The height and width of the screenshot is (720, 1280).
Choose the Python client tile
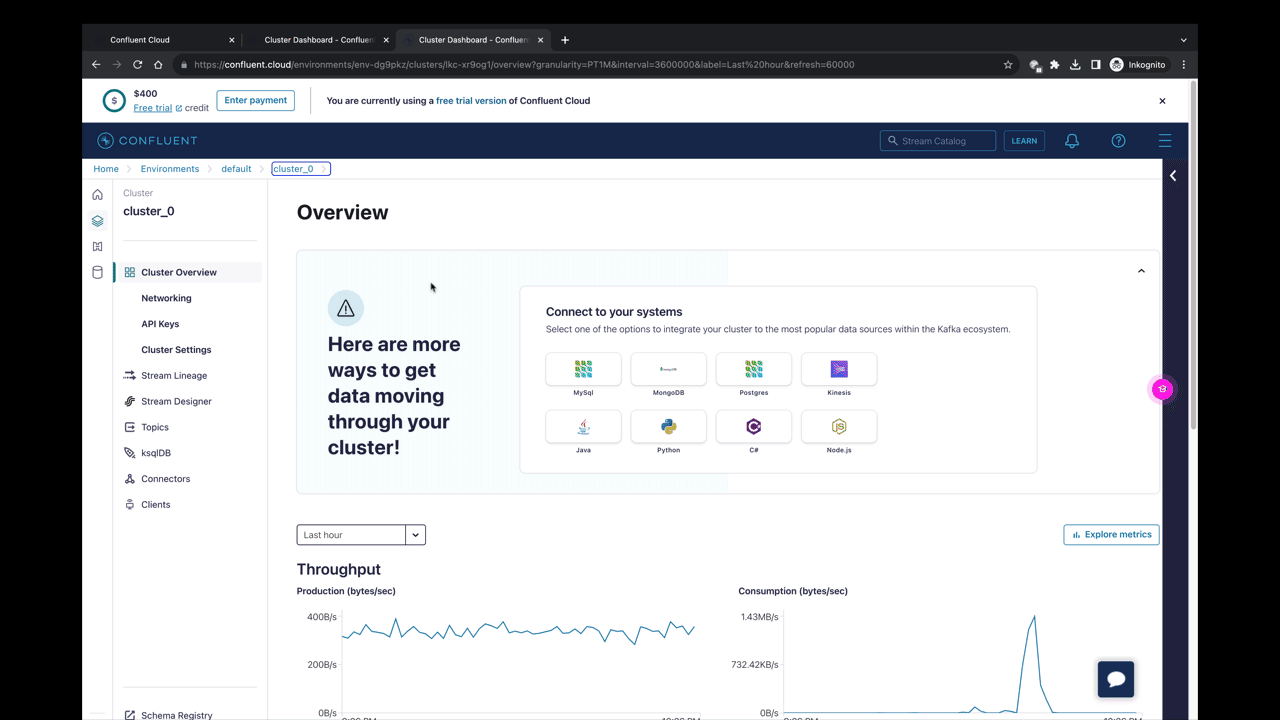point(668,427)
